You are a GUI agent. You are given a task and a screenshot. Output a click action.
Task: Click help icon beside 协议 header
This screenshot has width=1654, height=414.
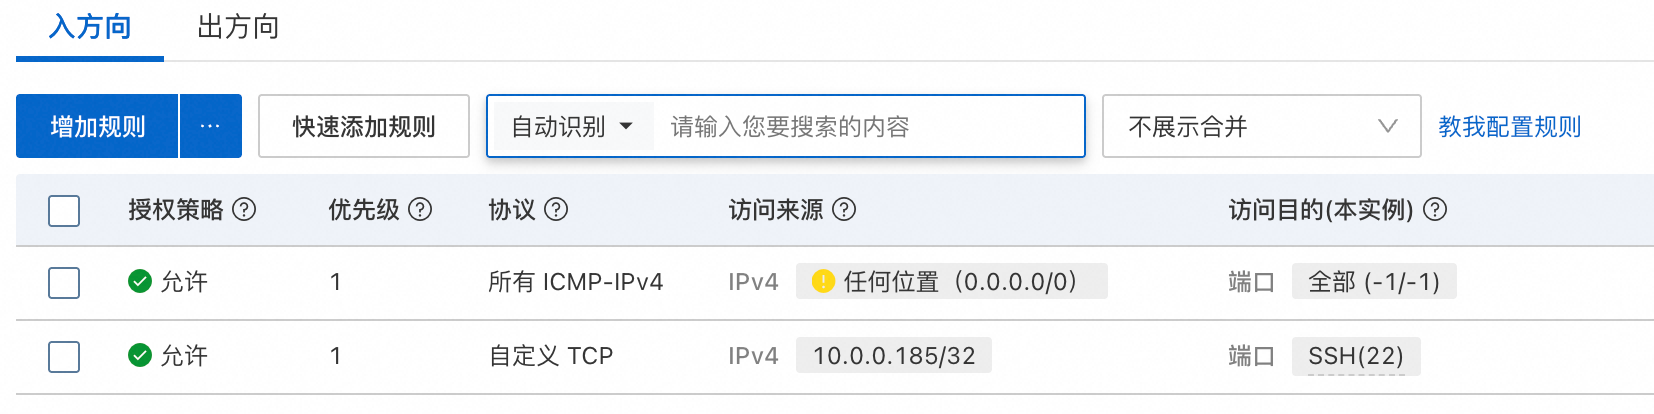tap(556, 209)
